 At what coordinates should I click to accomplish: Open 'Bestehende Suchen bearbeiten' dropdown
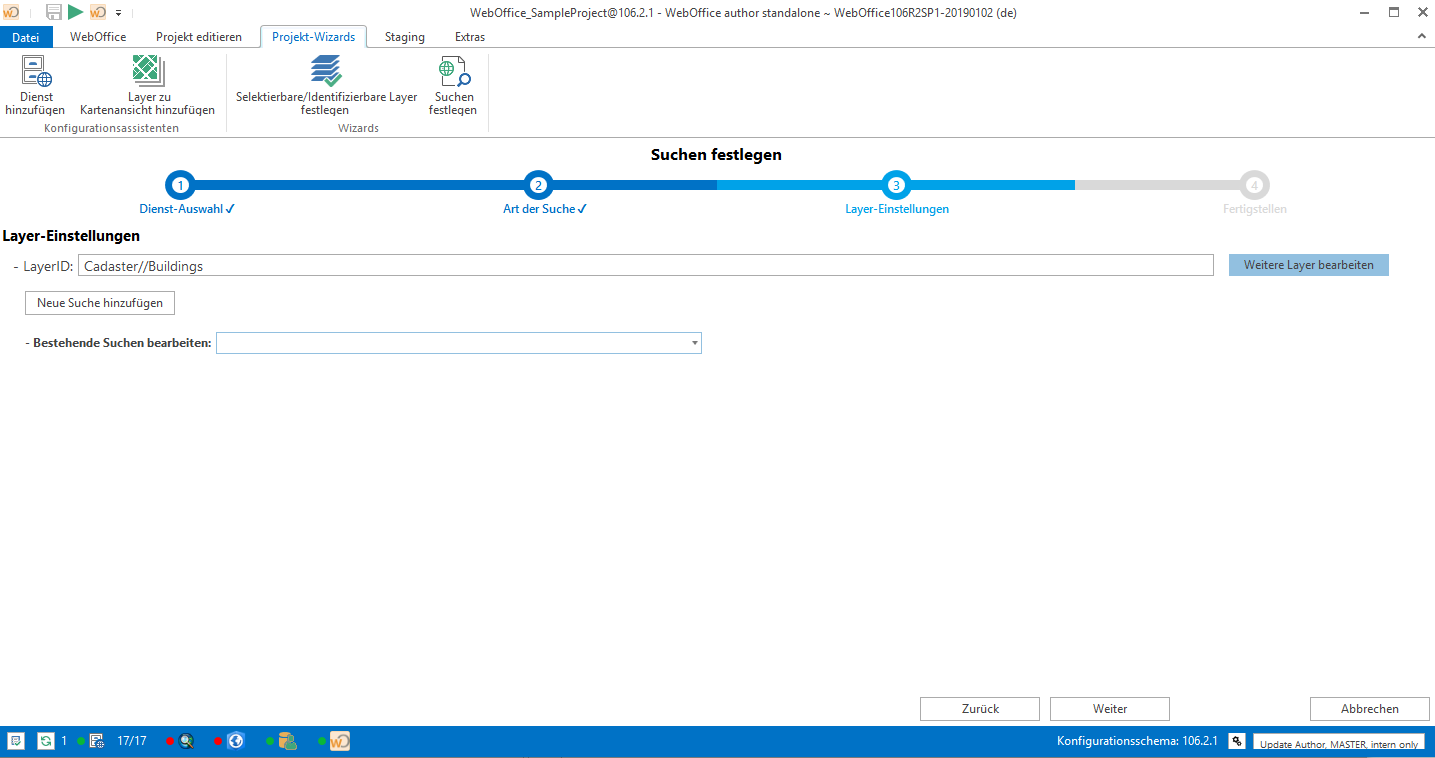(x=693, y=342)
